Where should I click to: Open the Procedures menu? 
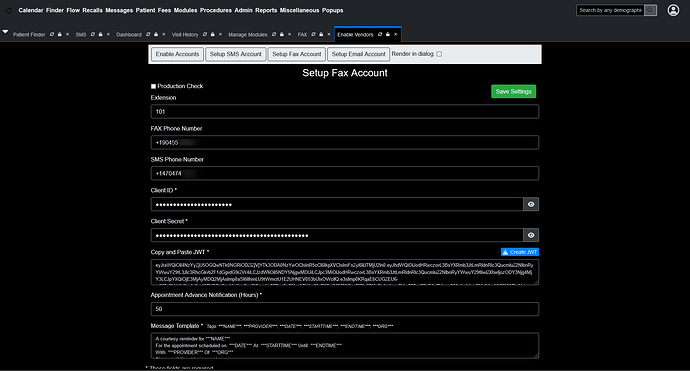216,10
